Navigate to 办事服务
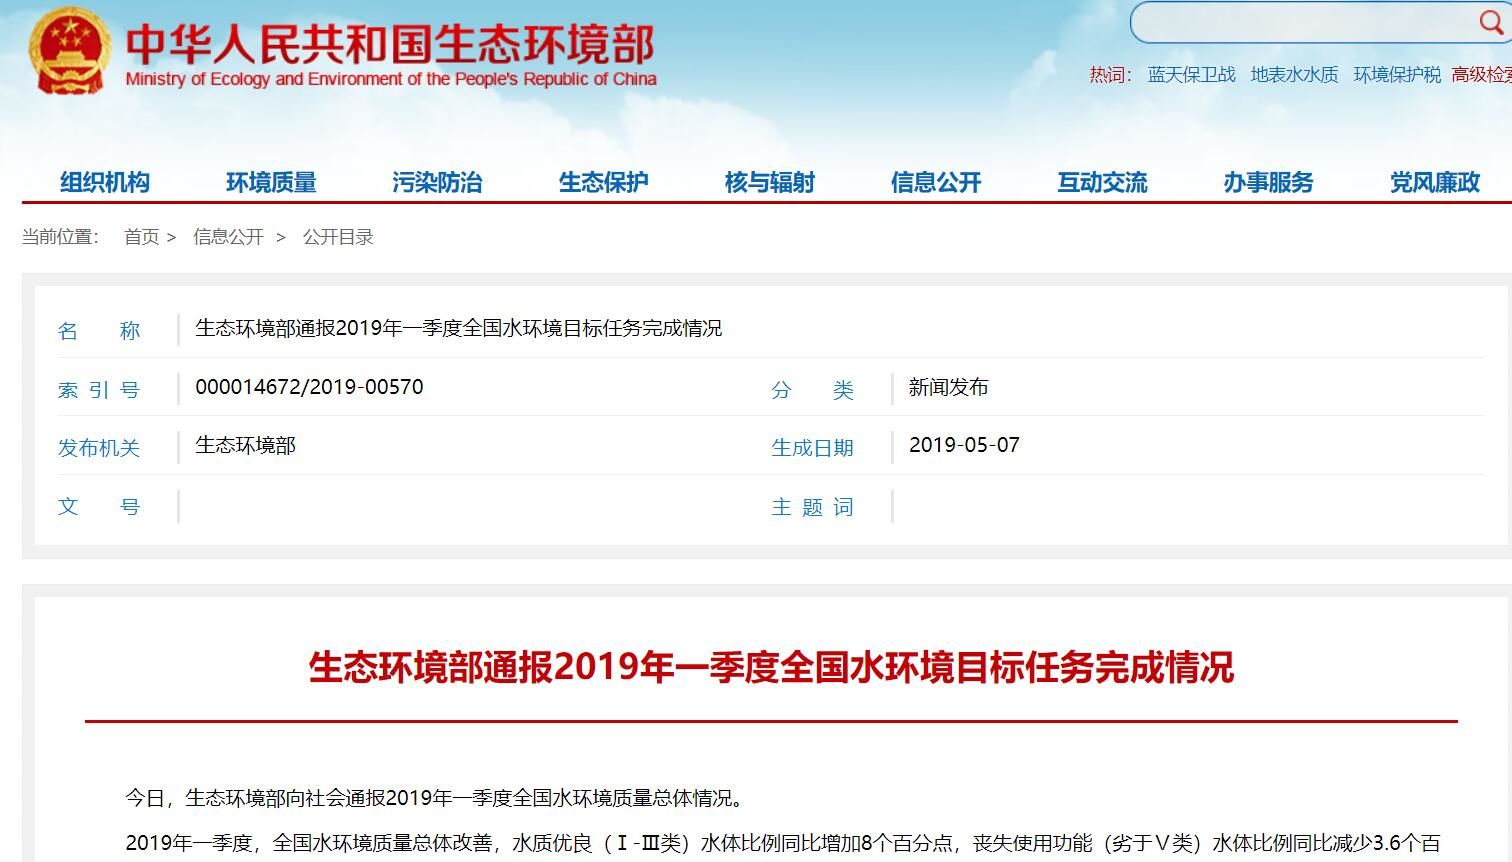The image size is (1512, 862). tap(1268, 182)
